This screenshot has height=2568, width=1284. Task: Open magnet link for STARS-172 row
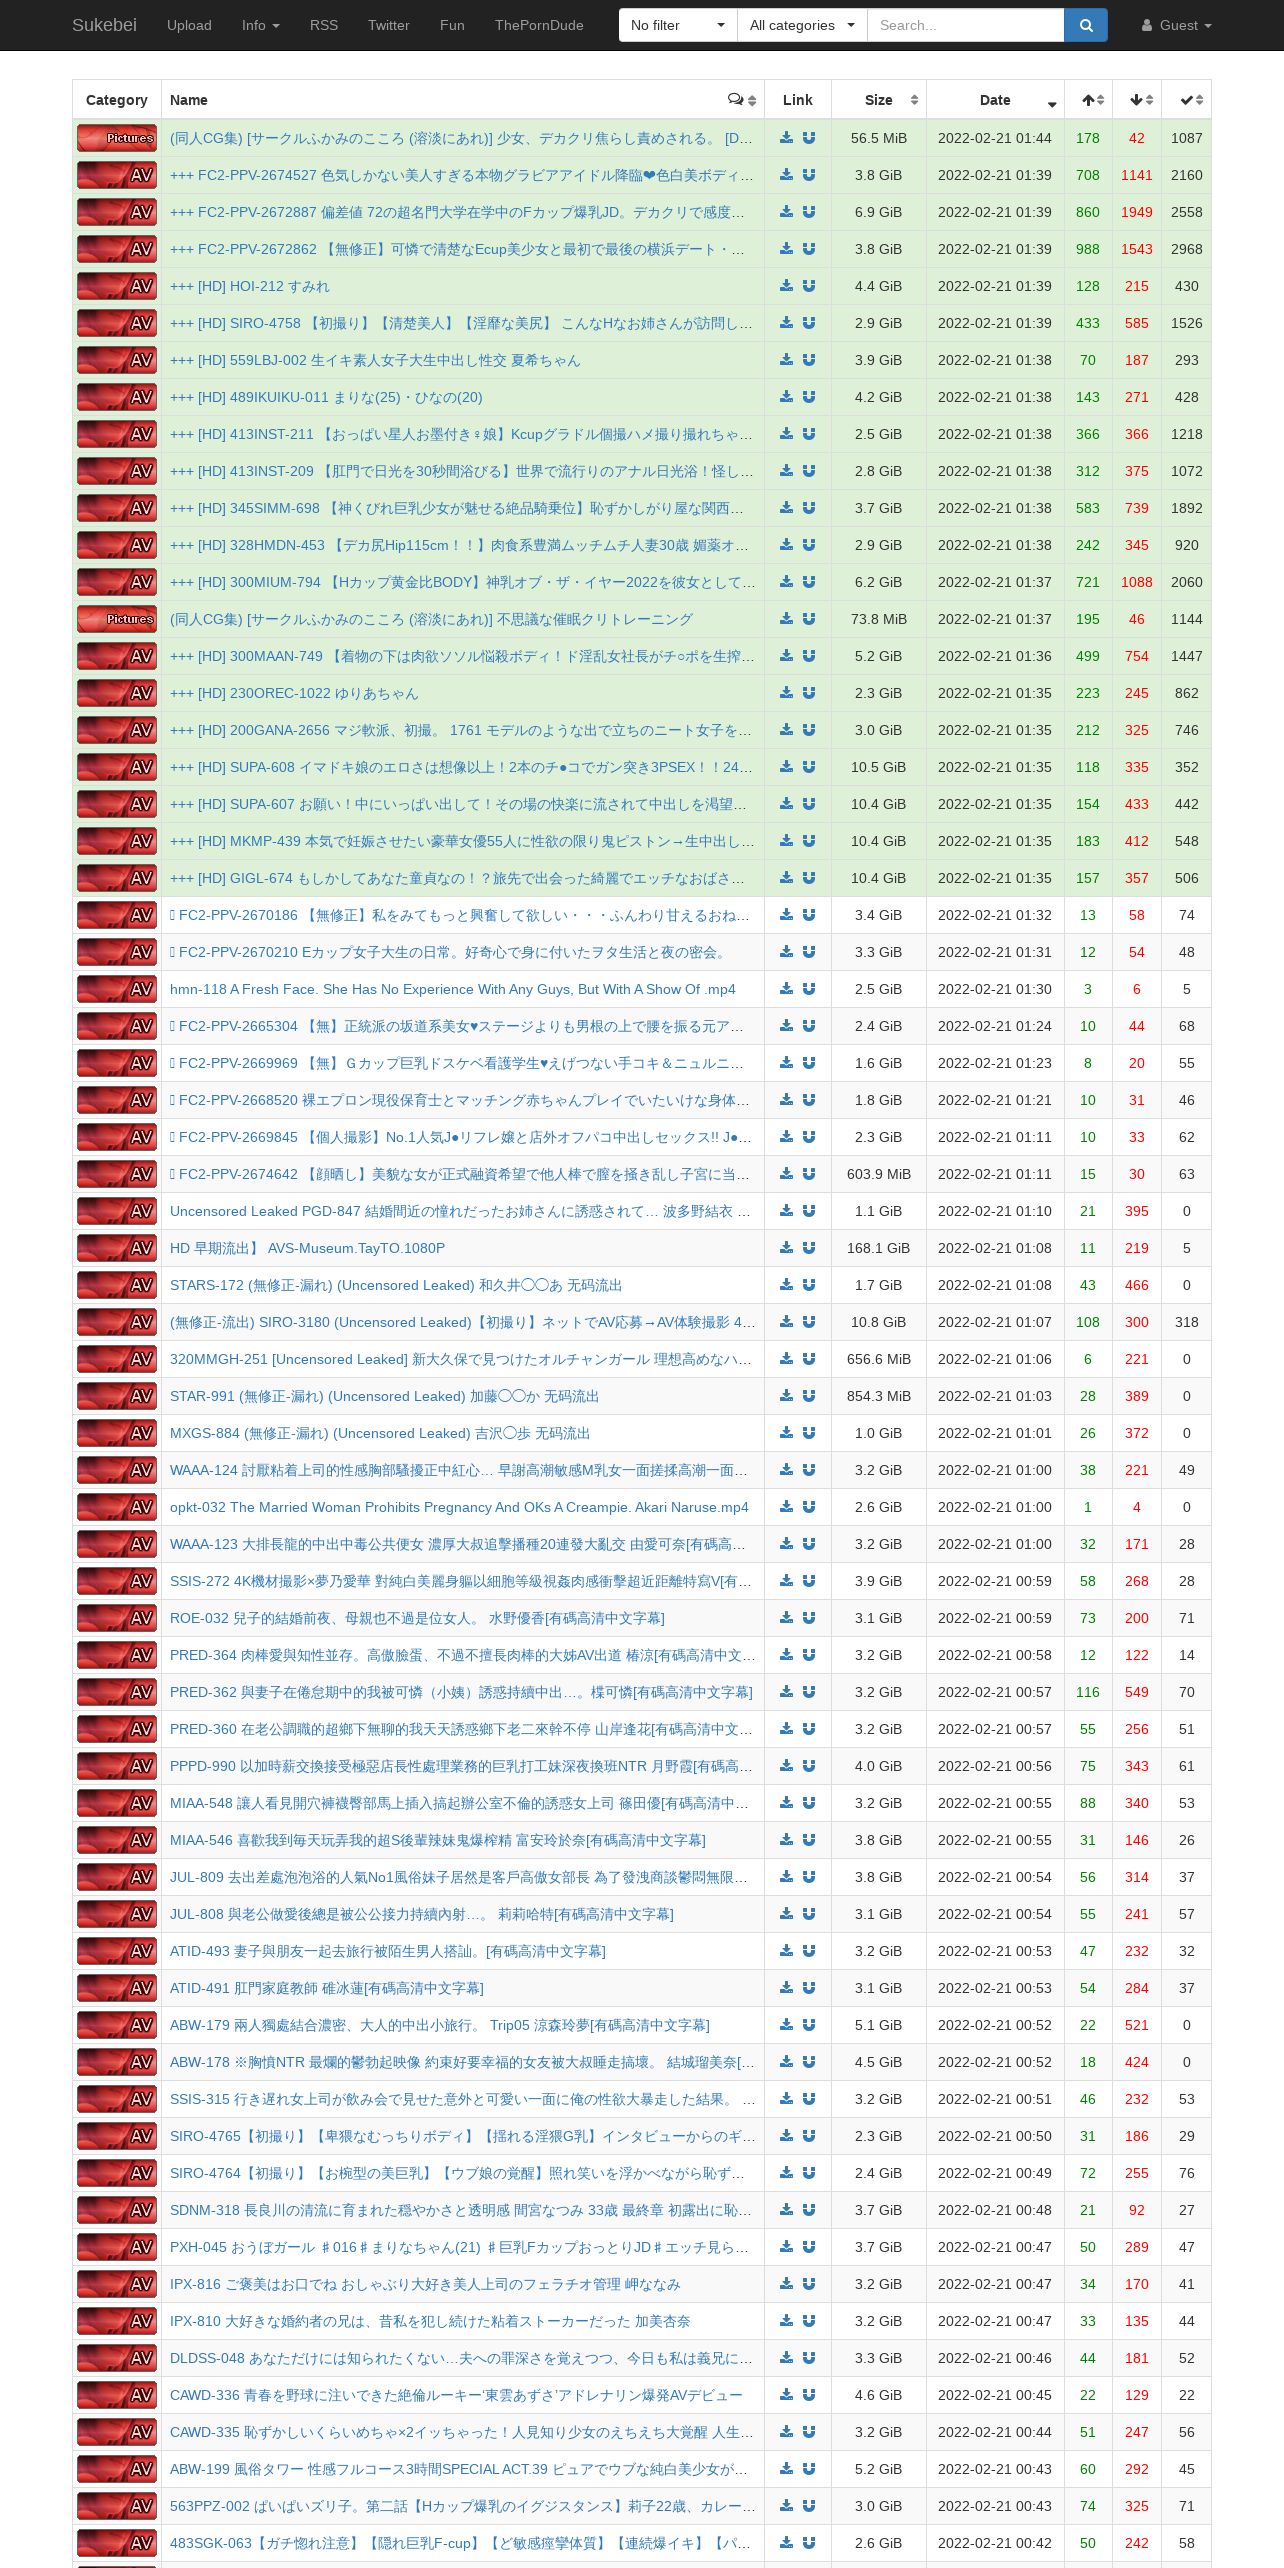809,1285
